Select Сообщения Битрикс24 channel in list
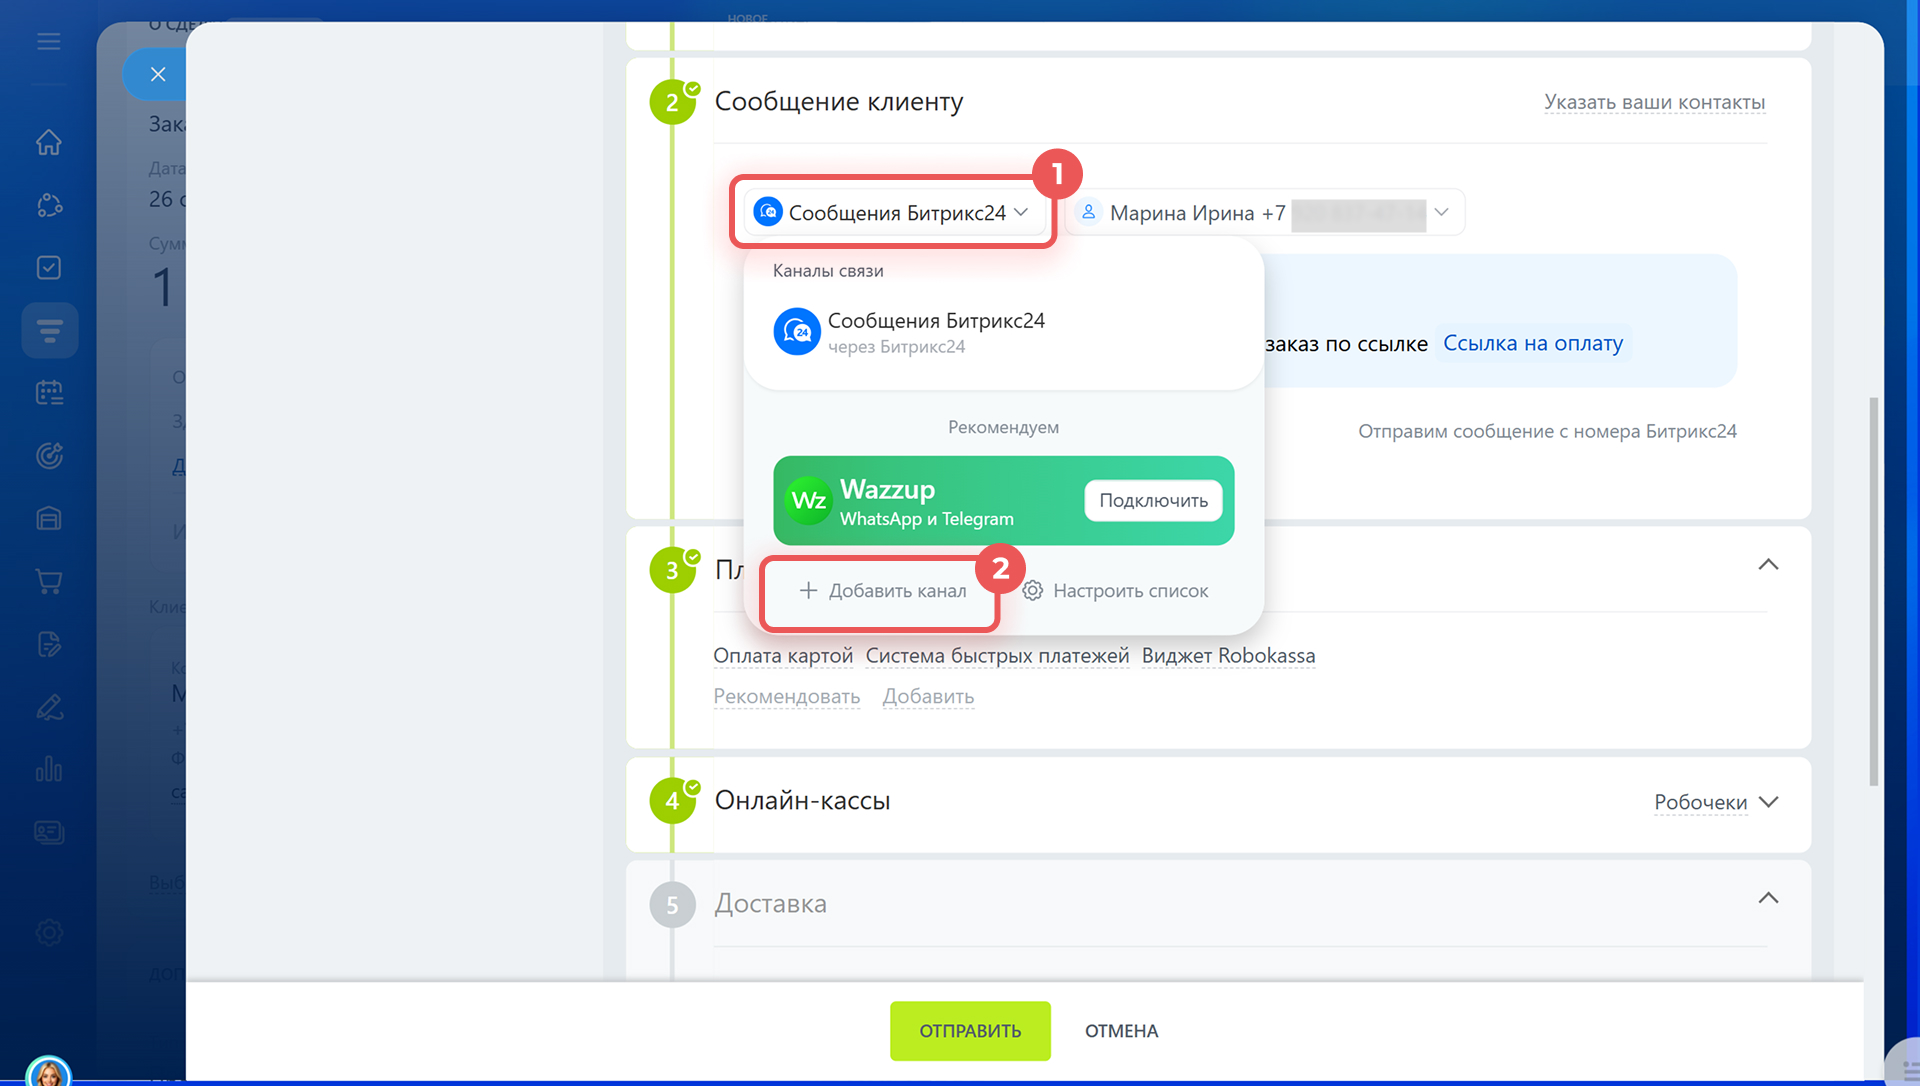This screenshot has width=1920, height=1086. (935, 332)
